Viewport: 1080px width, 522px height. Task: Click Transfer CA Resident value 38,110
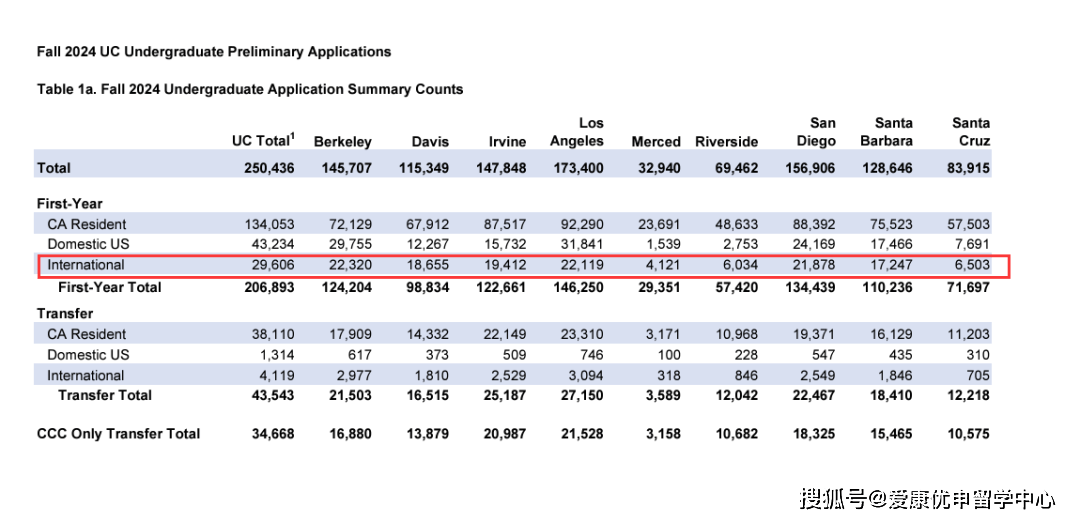pyautogui.click(x=273, y=334)
